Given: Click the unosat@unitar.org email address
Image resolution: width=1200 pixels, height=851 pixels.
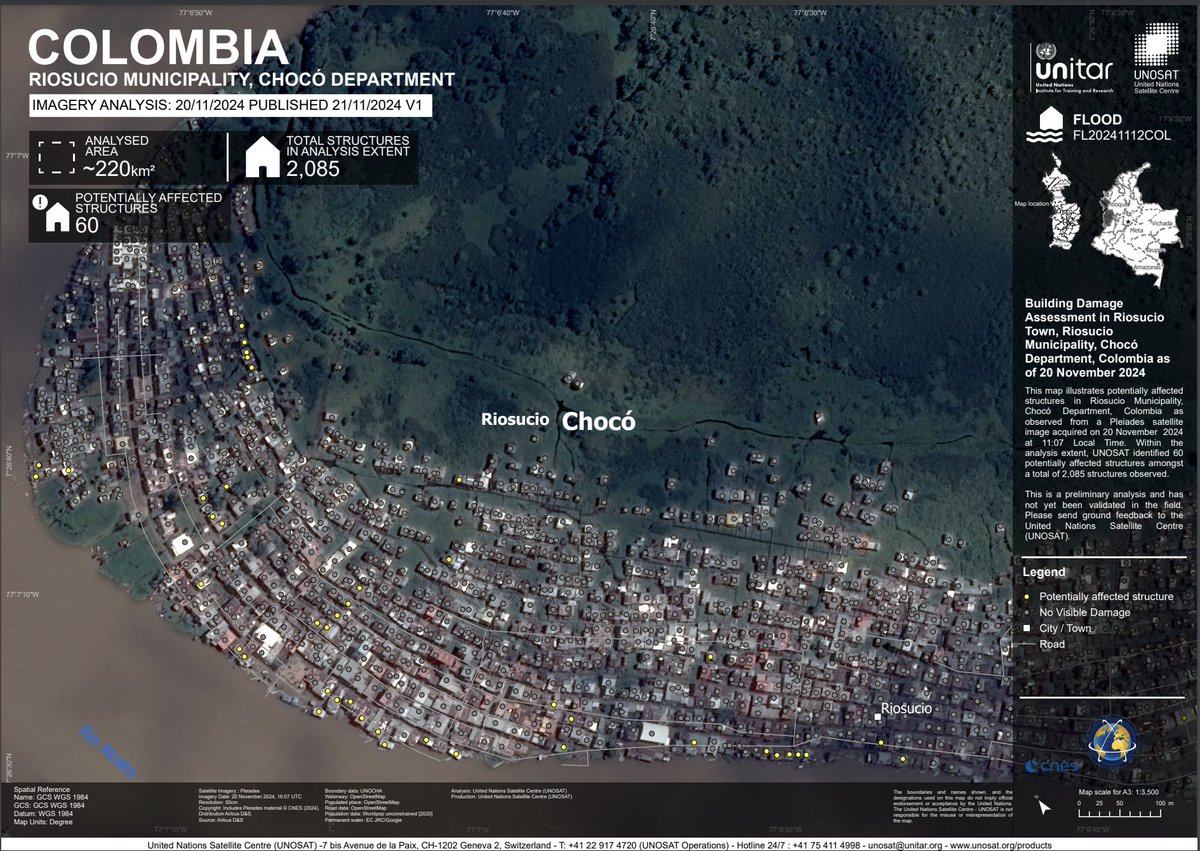Looking at the screenshot, I should [x=903, y=844].
